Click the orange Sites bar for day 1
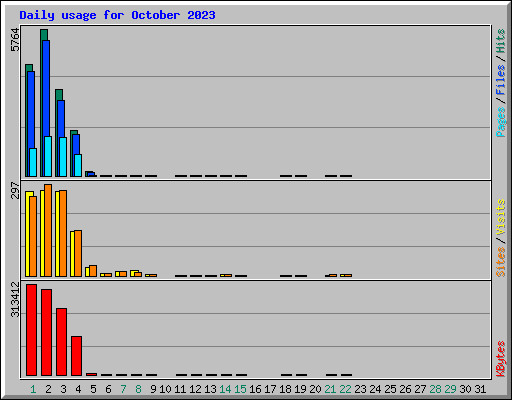Screen dimensions: 512x400 coord(33,236)
